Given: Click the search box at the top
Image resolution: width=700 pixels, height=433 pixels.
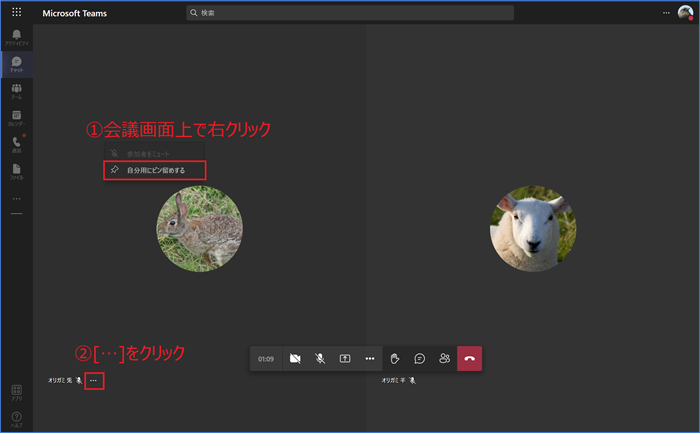Looking at the screenshot, I should pyautogui.click(x=350, y=13).
